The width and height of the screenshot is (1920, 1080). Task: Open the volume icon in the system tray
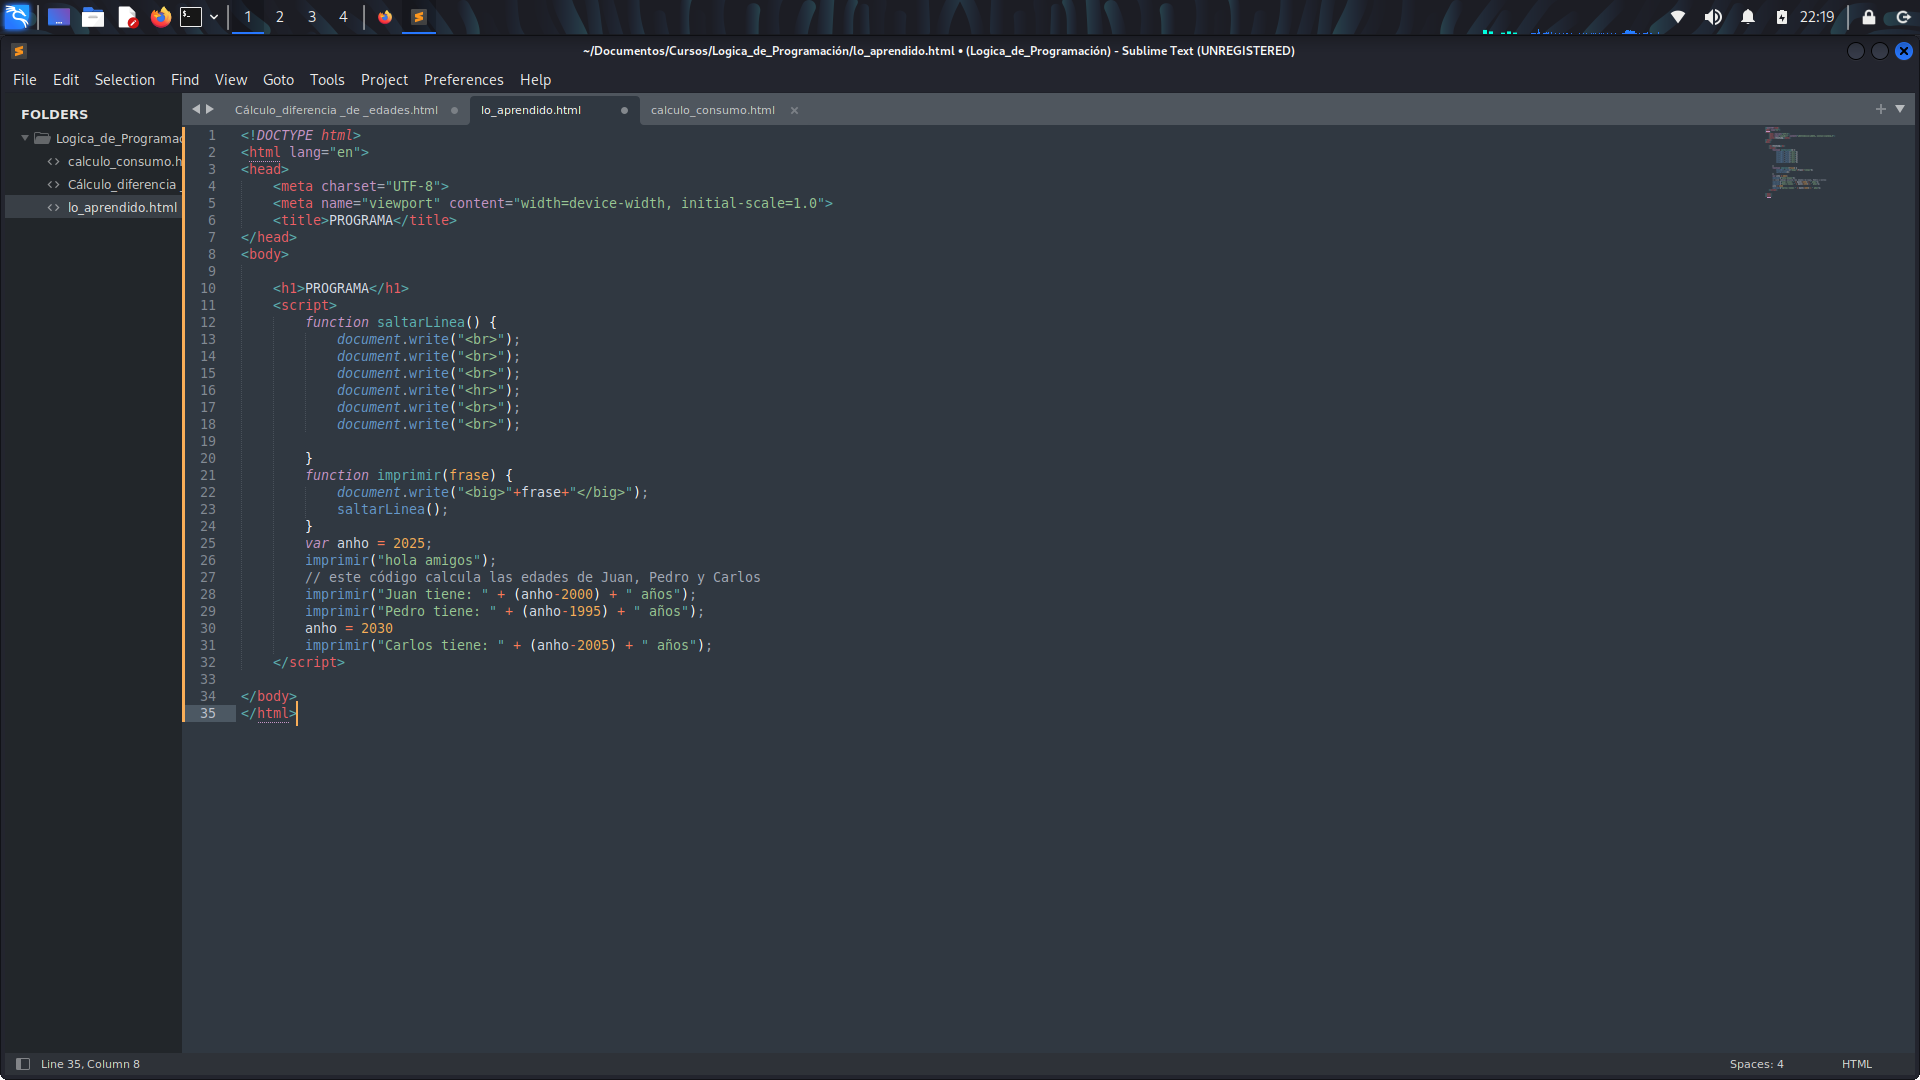coord(1713,17)
